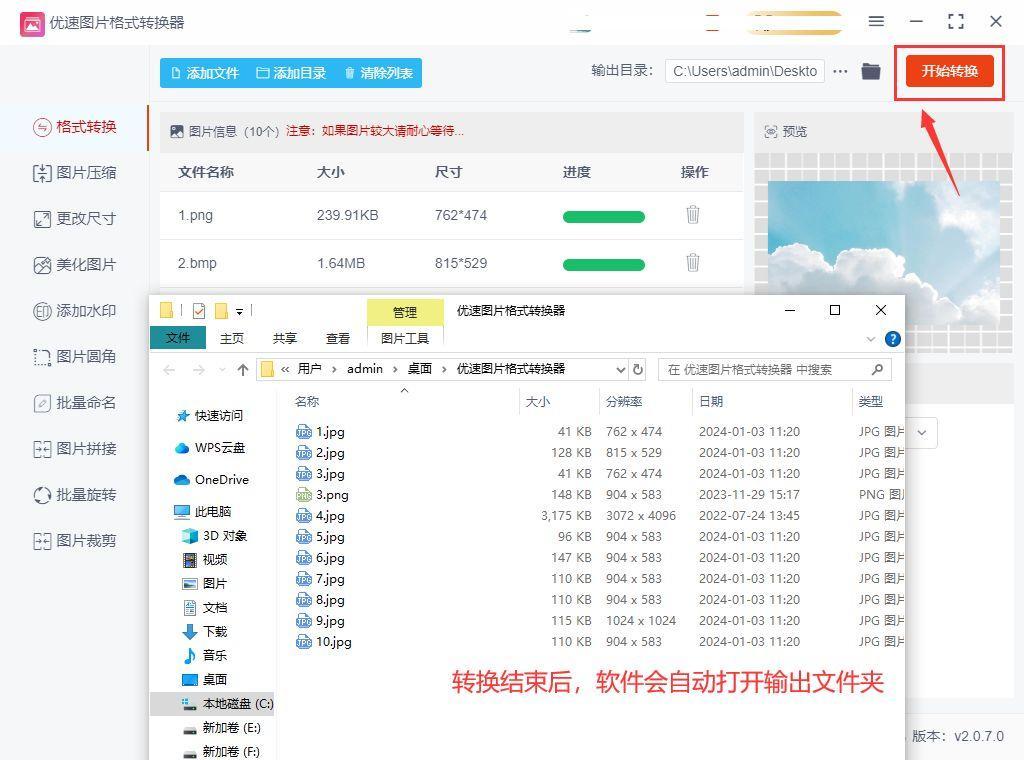Select WPS云盘 in navigation pane
Screen dimensions: 1024x760
210,448
